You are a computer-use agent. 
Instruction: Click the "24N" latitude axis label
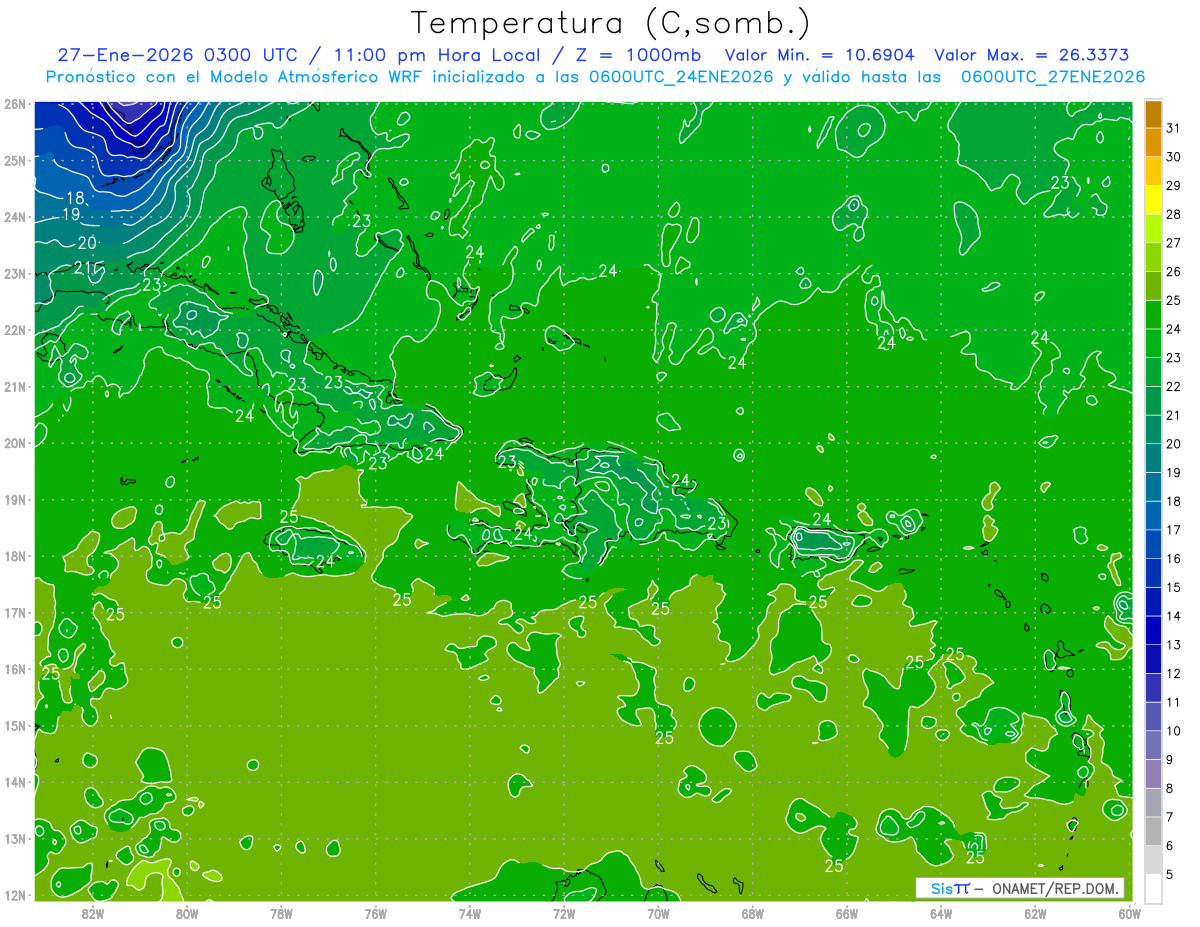coord(15,217)
